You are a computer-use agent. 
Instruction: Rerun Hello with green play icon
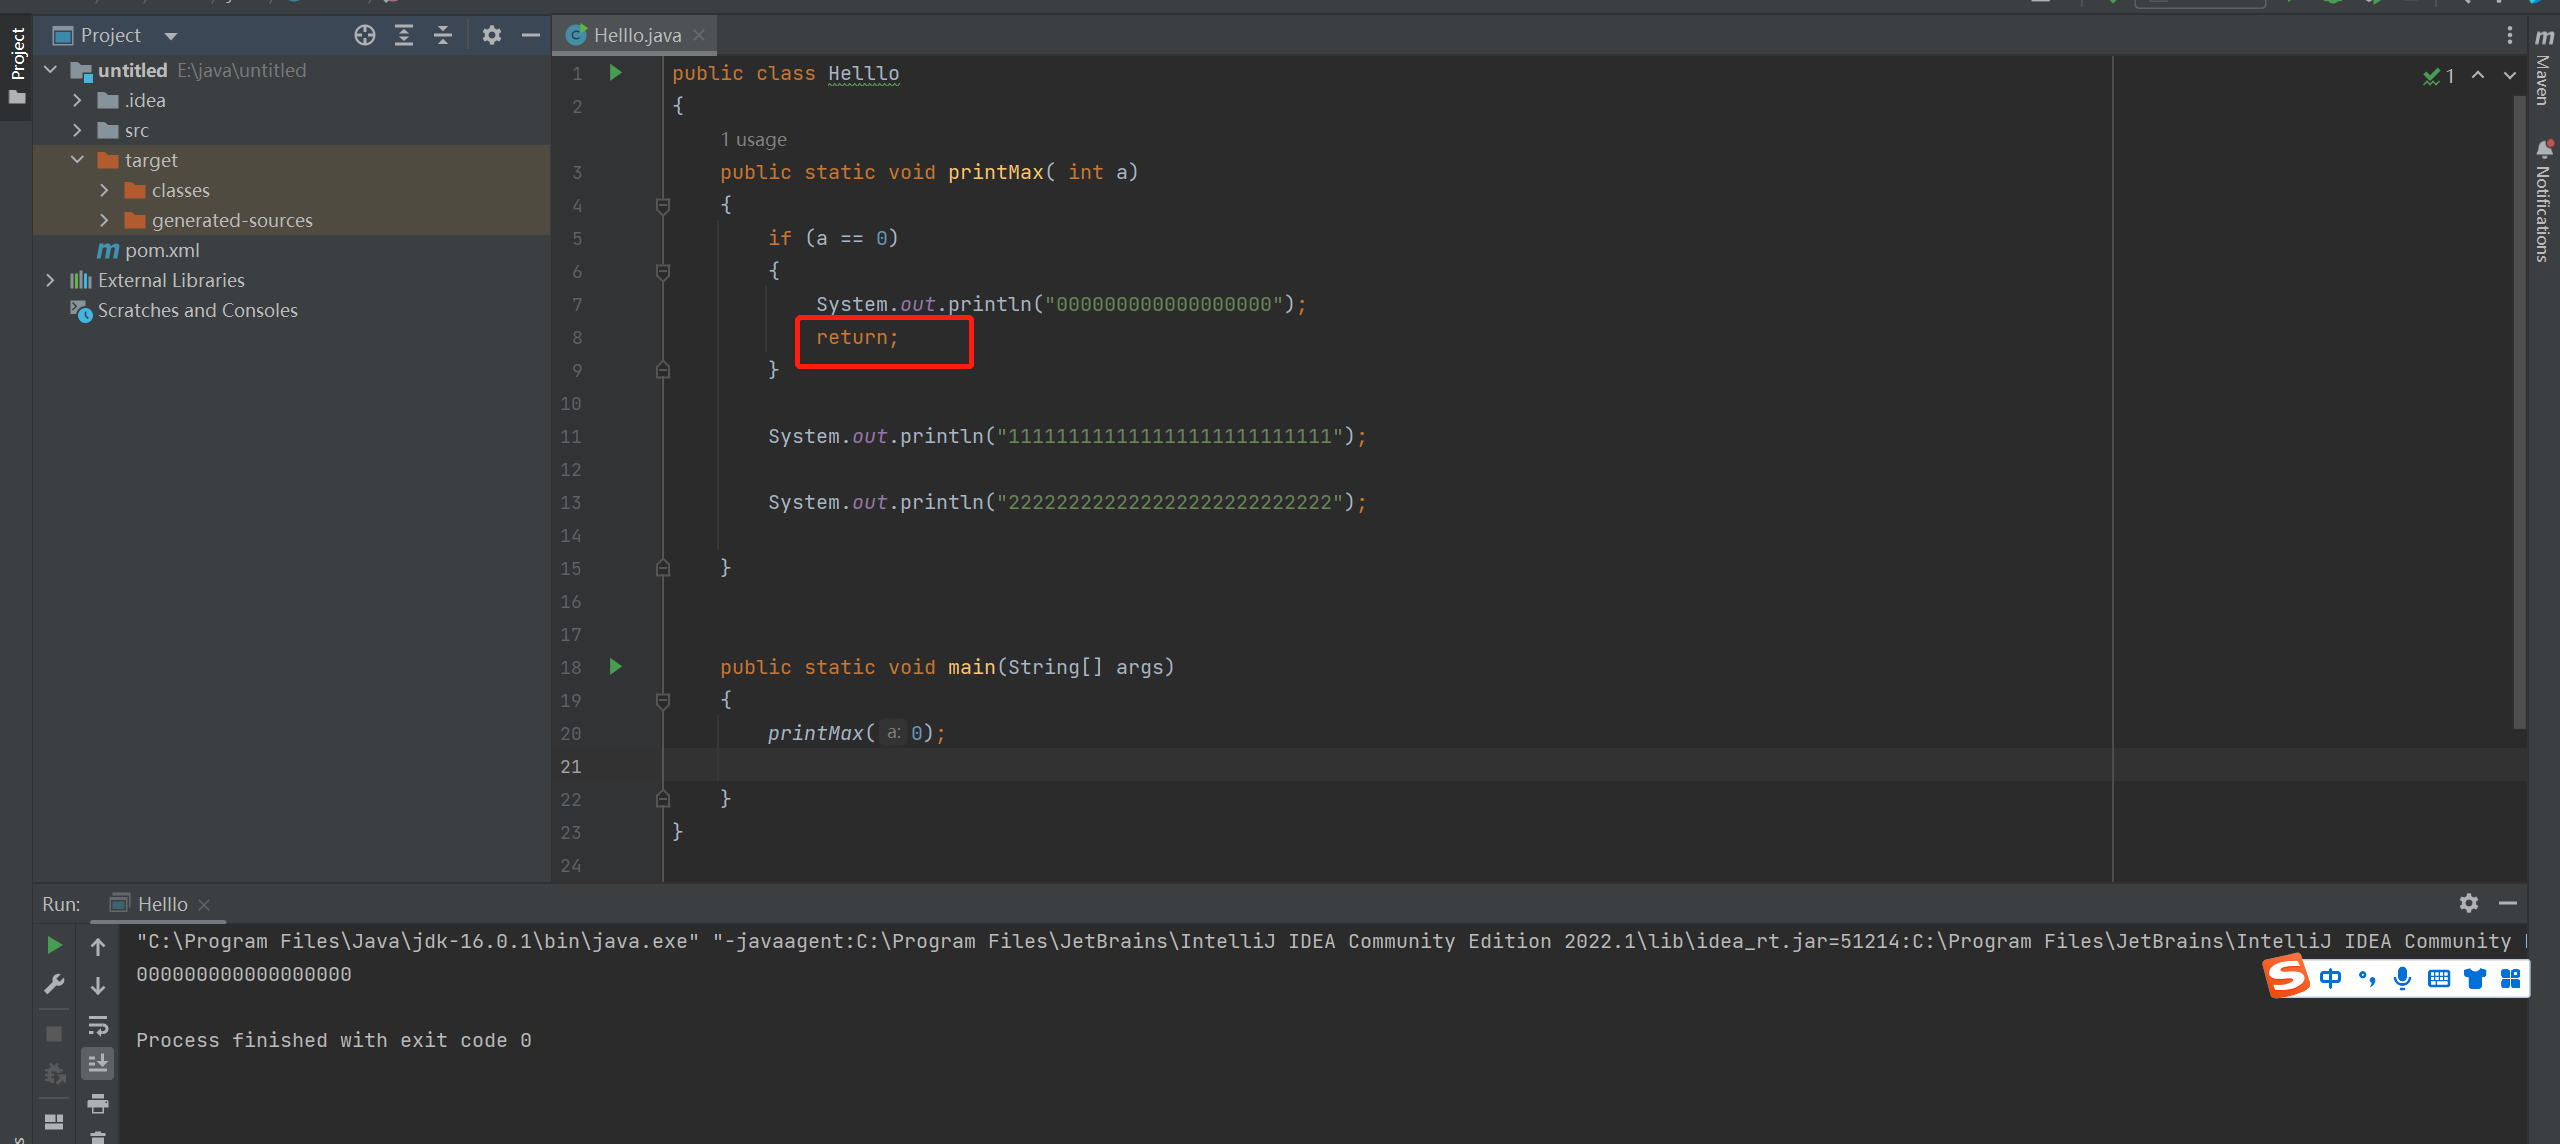tap(55, 945)
